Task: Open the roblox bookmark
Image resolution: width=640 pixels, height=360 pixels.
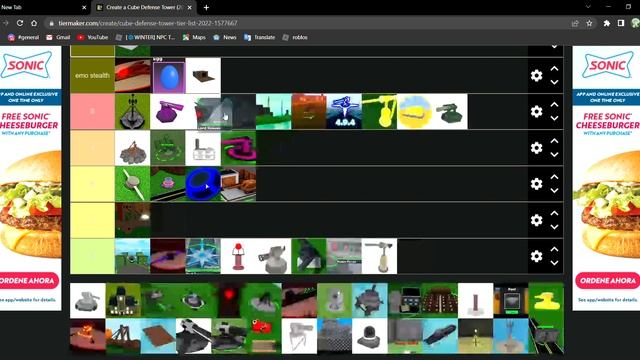Action: point(295,37)
